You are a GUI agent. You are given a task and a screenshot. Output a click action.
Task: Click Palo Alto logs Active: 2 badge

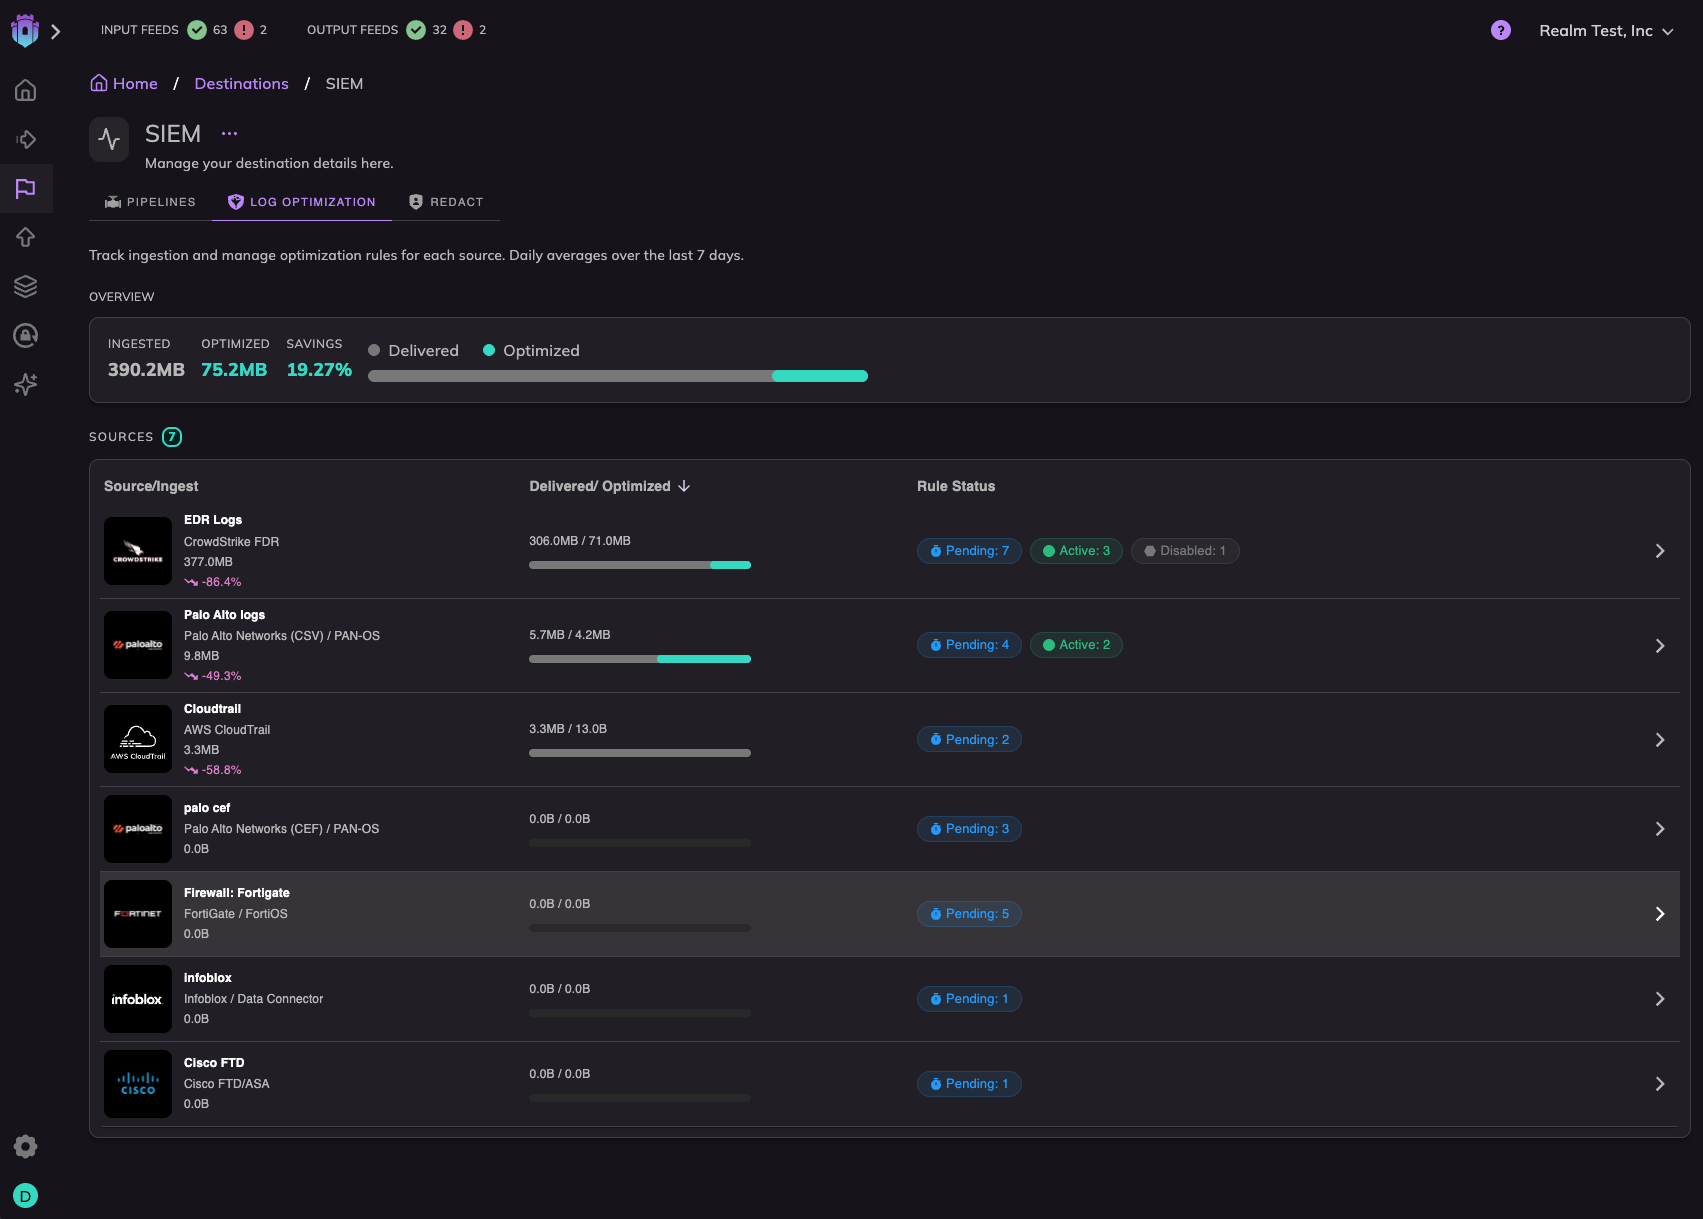coord(1077,645)
